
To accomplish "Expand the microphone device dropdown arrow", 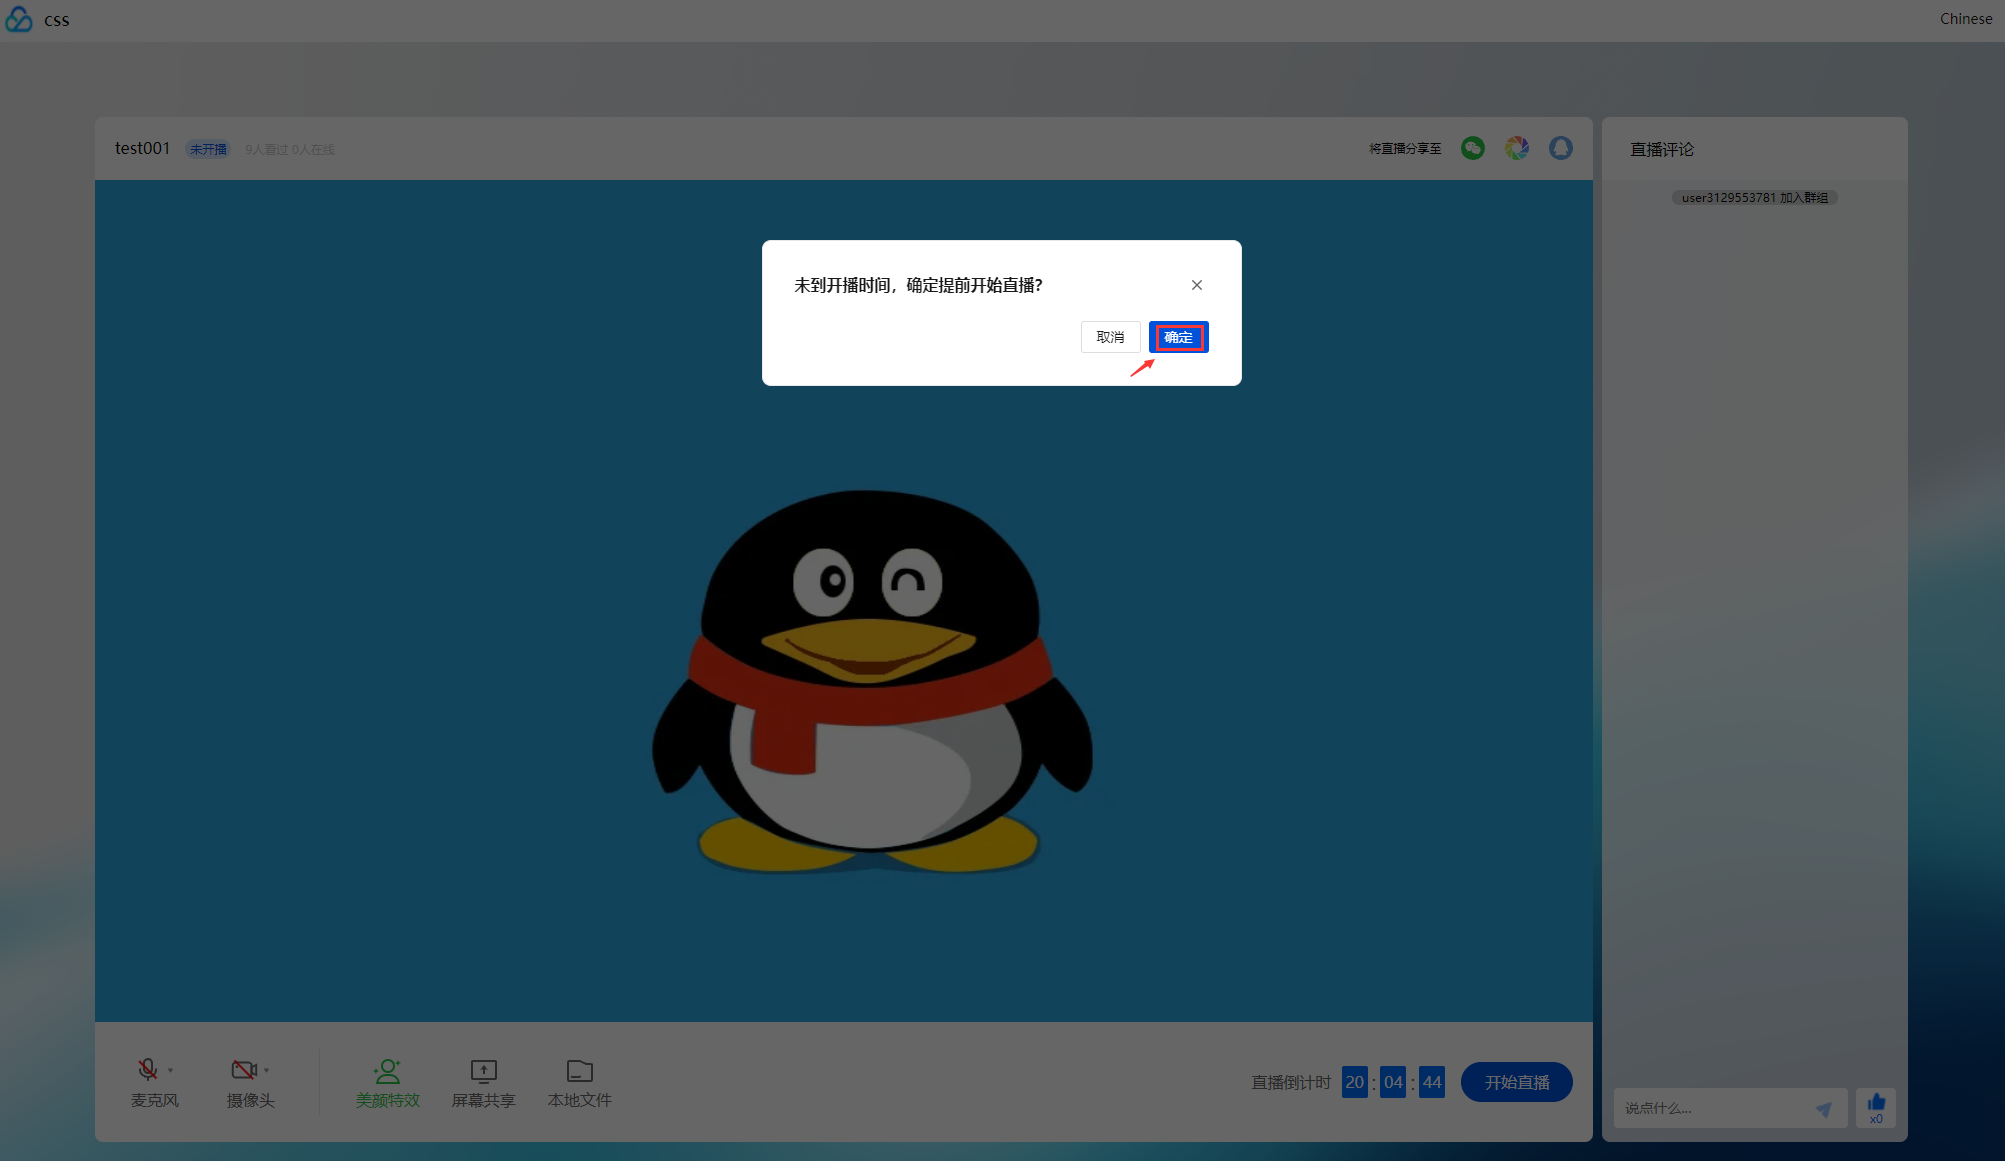I will (x=171, y=1071).
